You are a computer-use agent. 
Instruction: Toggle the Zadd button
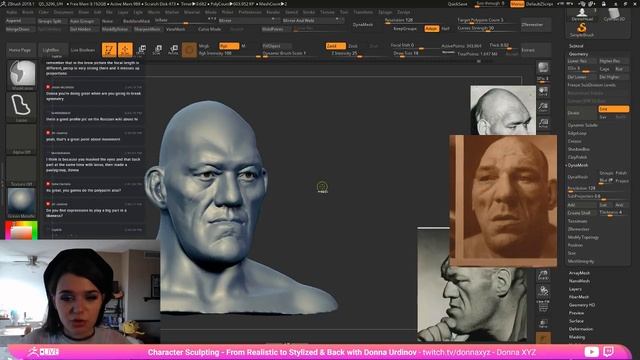(336, 46)
